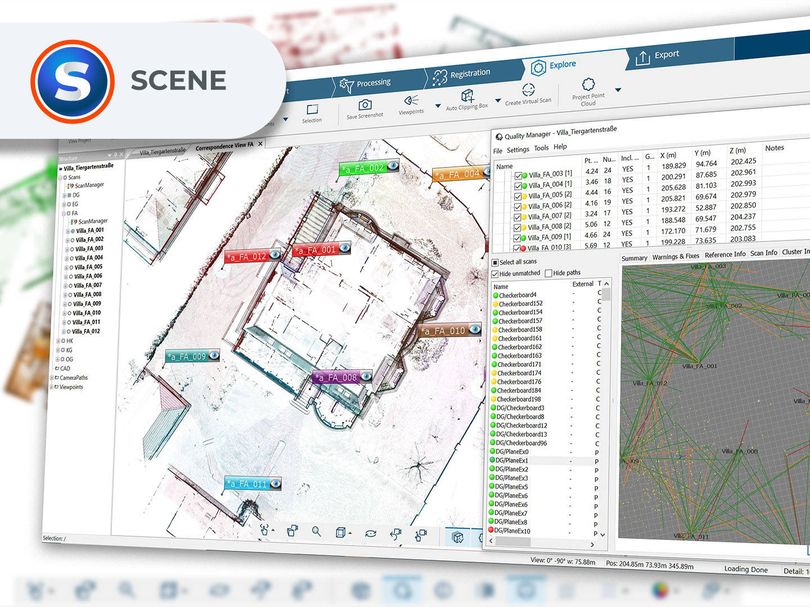Check the Select all scans checkbox
810x607 pixels.
(x=495, y=262)
